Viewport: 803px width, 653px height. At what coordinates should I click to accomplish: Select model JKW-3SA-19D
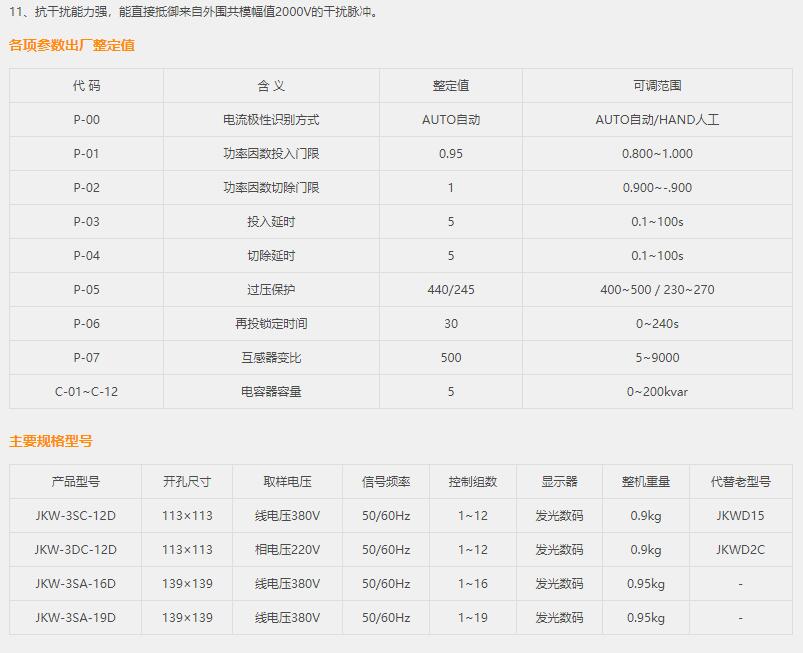(x=75, y=618)
